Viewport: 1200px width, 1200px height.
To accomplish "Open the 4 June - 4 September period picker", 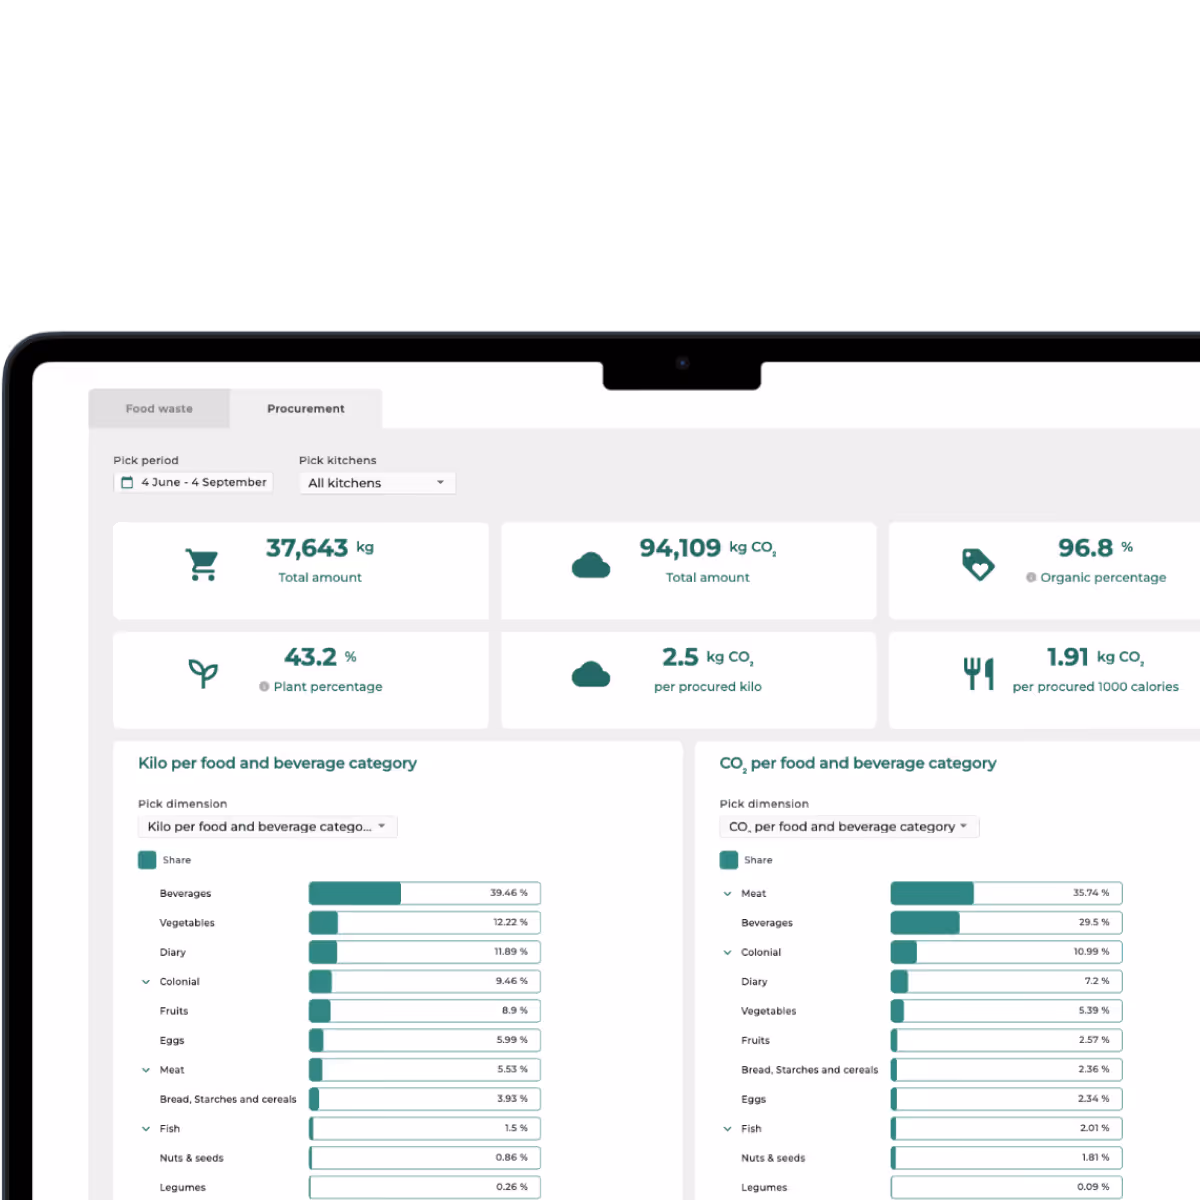I will pos(193,482).
